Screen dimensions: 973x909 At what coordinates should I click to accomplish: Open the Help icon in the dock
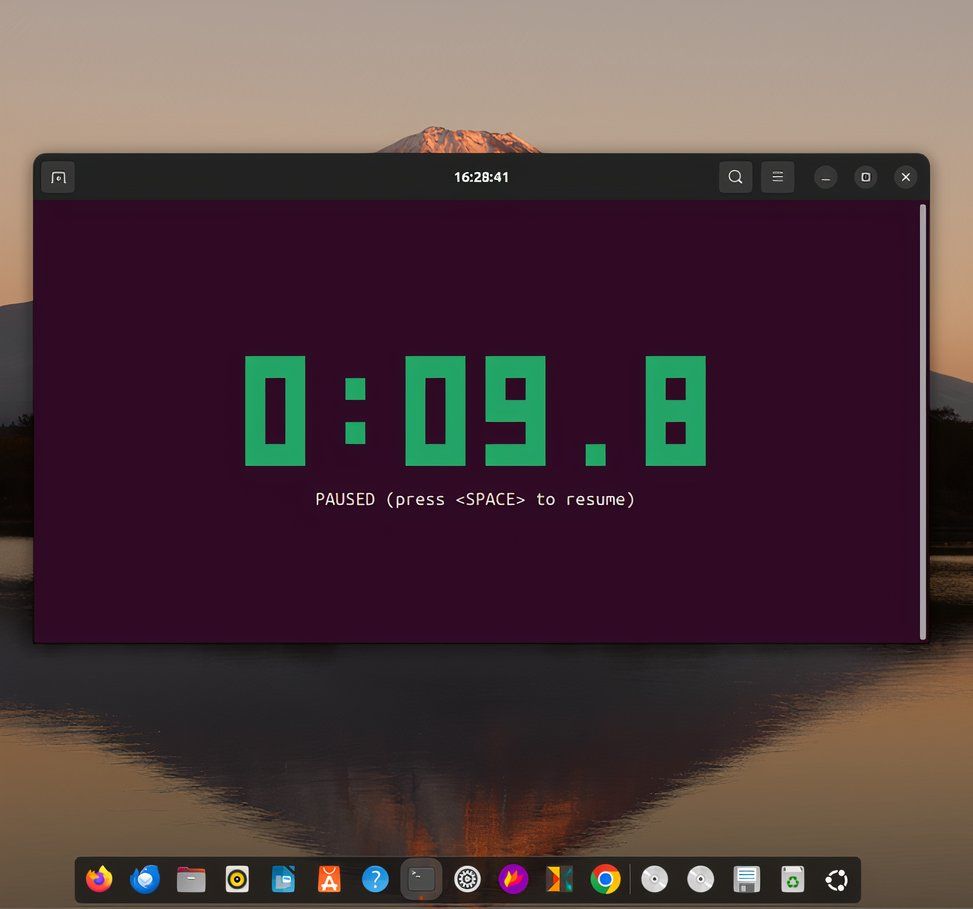click(375, 880)
